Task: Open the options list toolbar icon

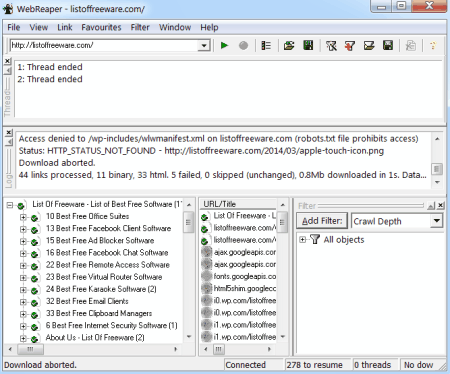Action: click(x=266, y=45)
